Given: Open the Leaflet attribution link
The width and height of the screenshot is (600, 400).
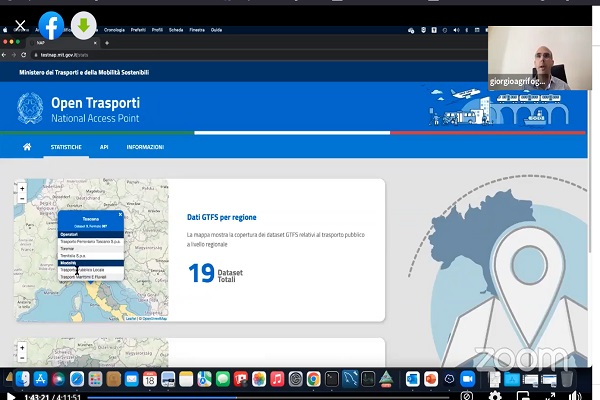Looking at the screenshot, I should [130, 318].
